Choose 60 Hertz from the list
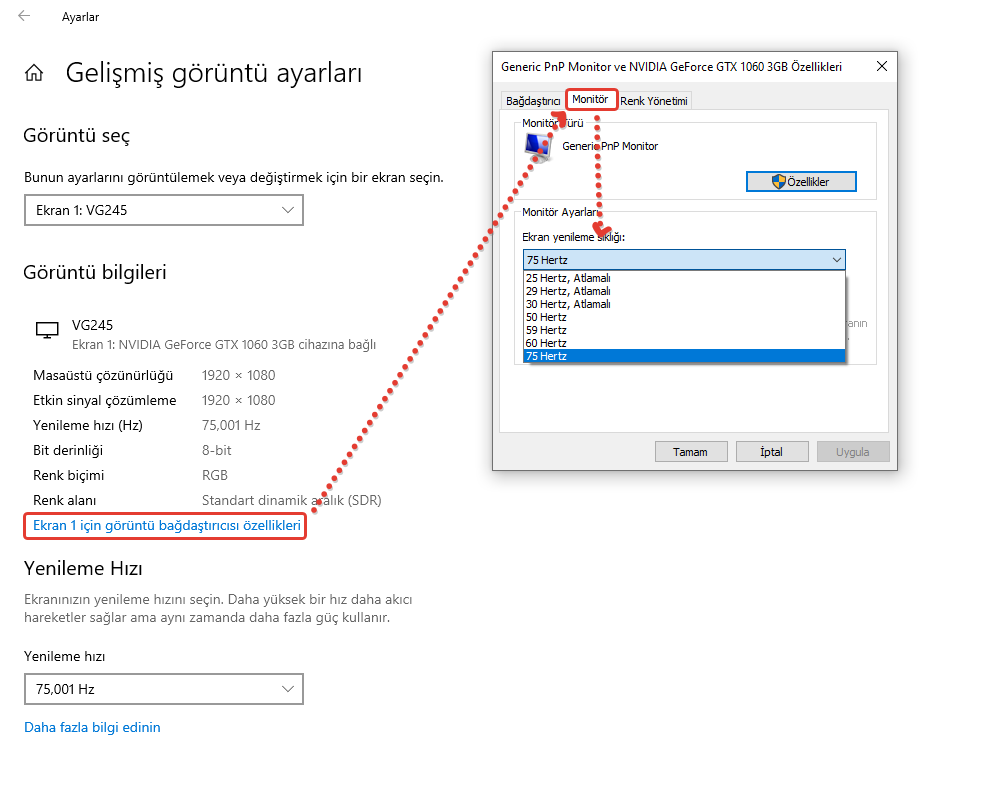Viewport: 1002px width, 788px height. coord(547,343)
